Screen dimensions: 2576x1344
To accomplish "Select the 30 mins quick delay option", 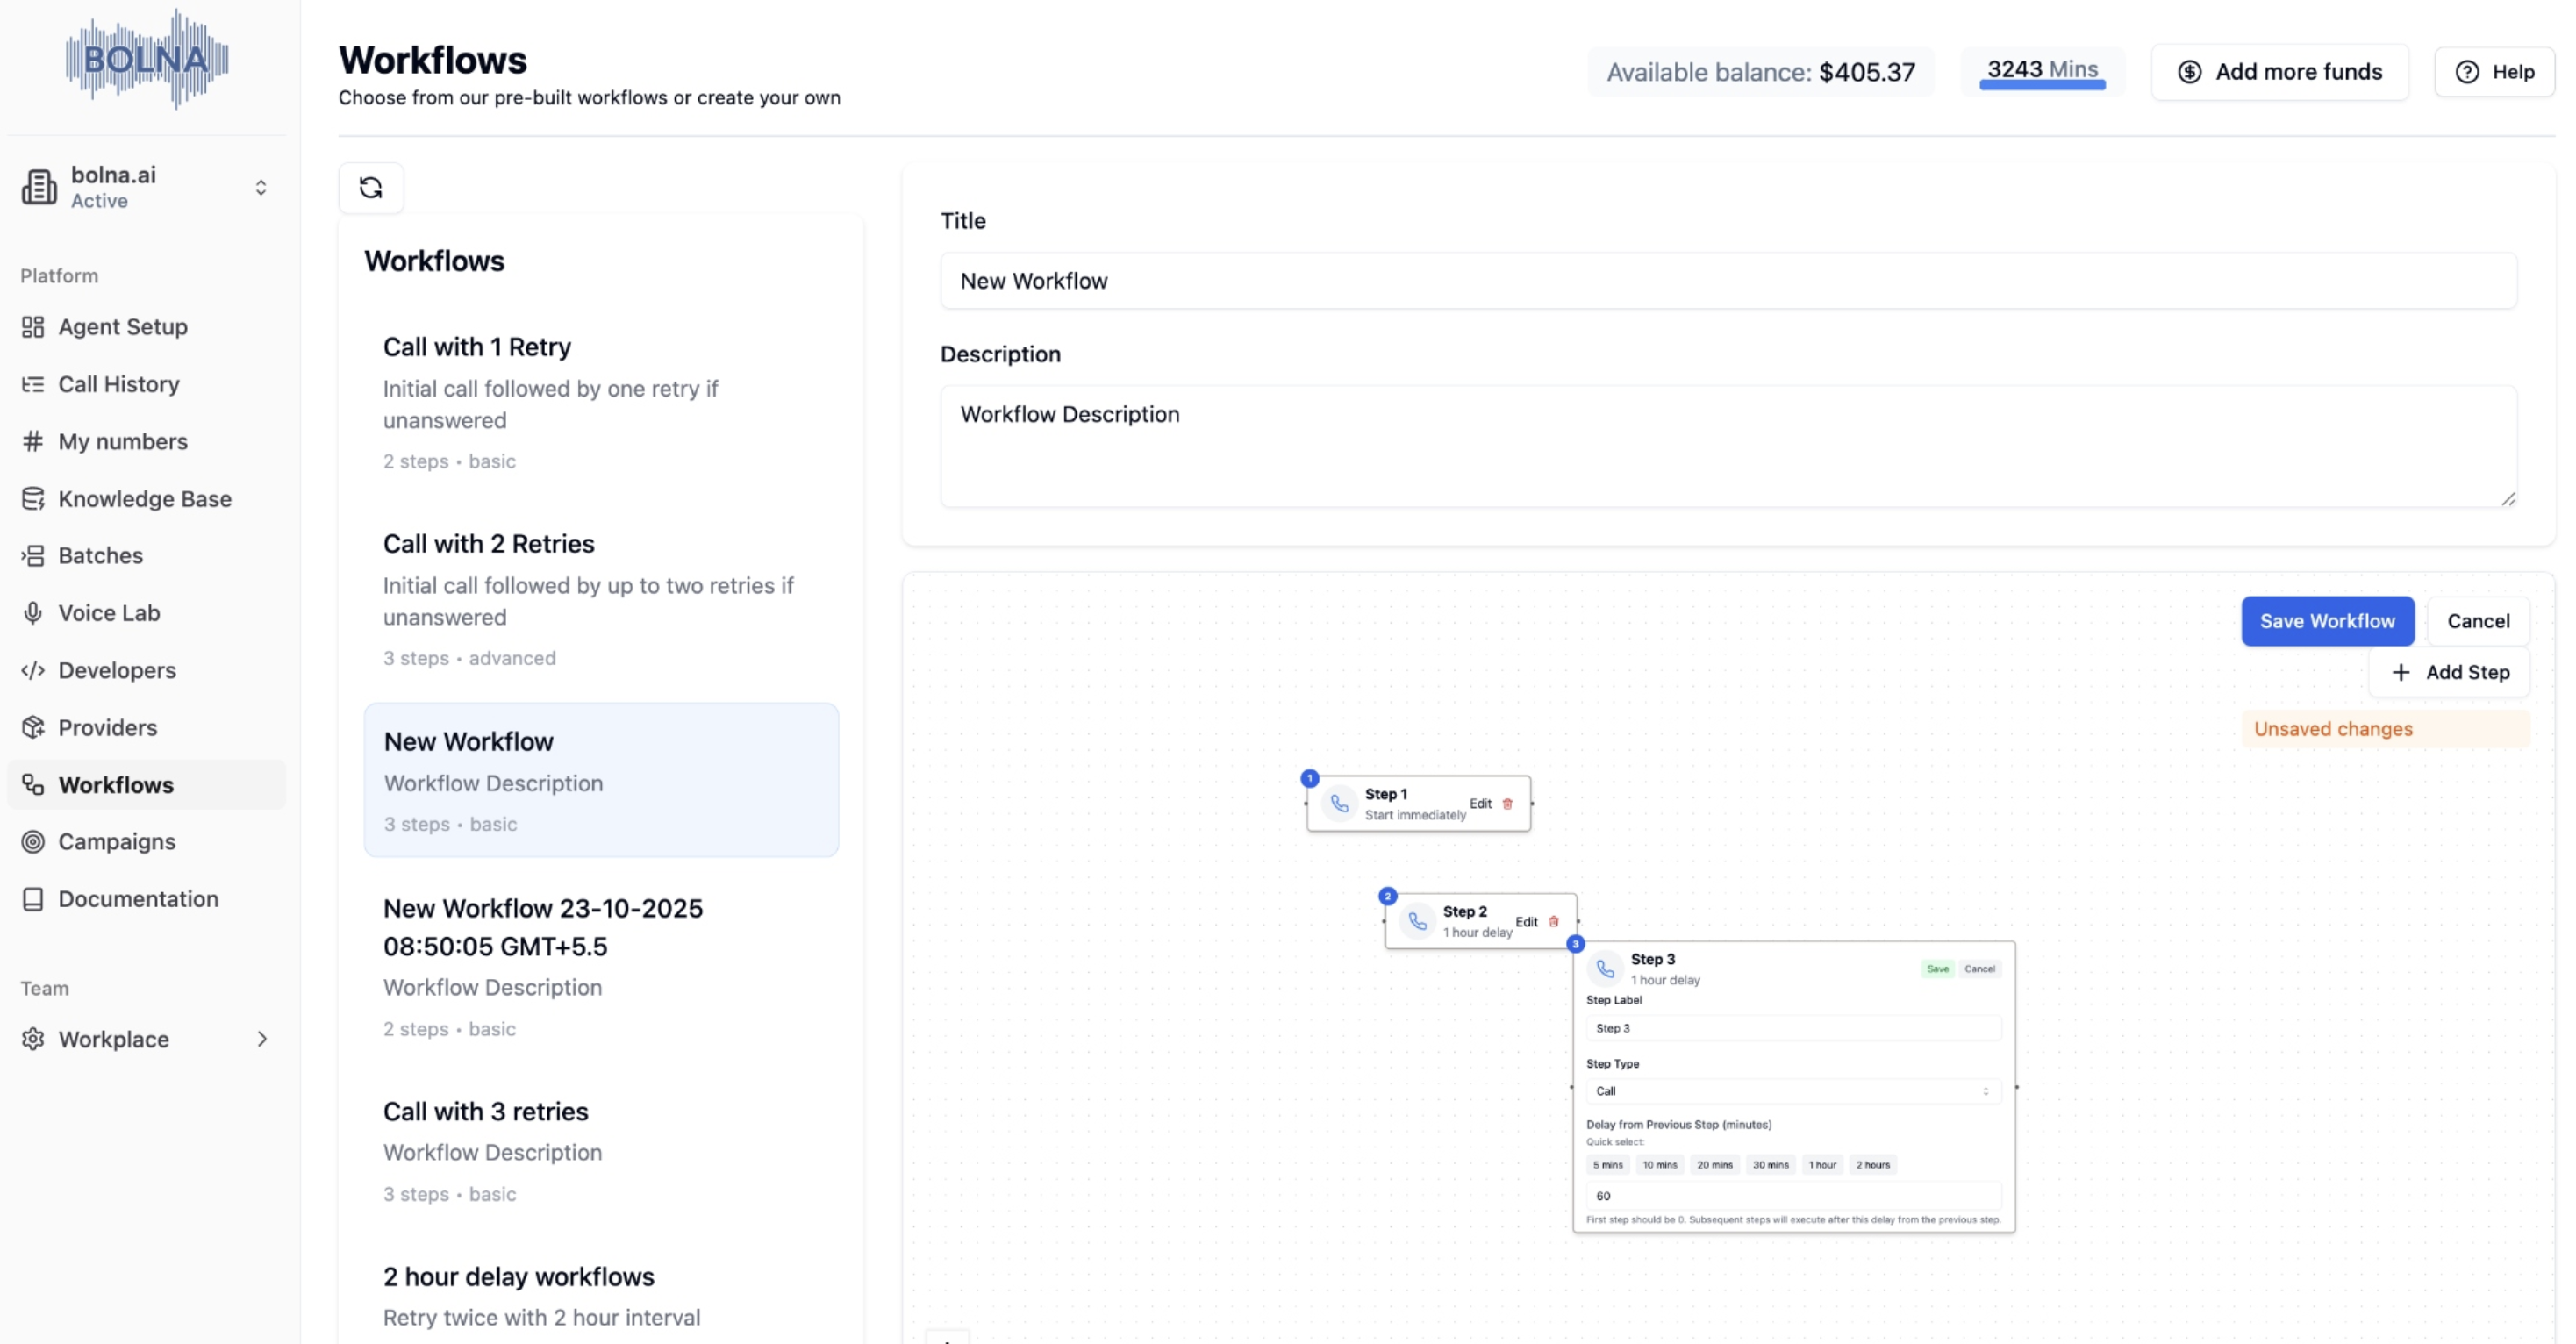I will coord(1769,1164).
